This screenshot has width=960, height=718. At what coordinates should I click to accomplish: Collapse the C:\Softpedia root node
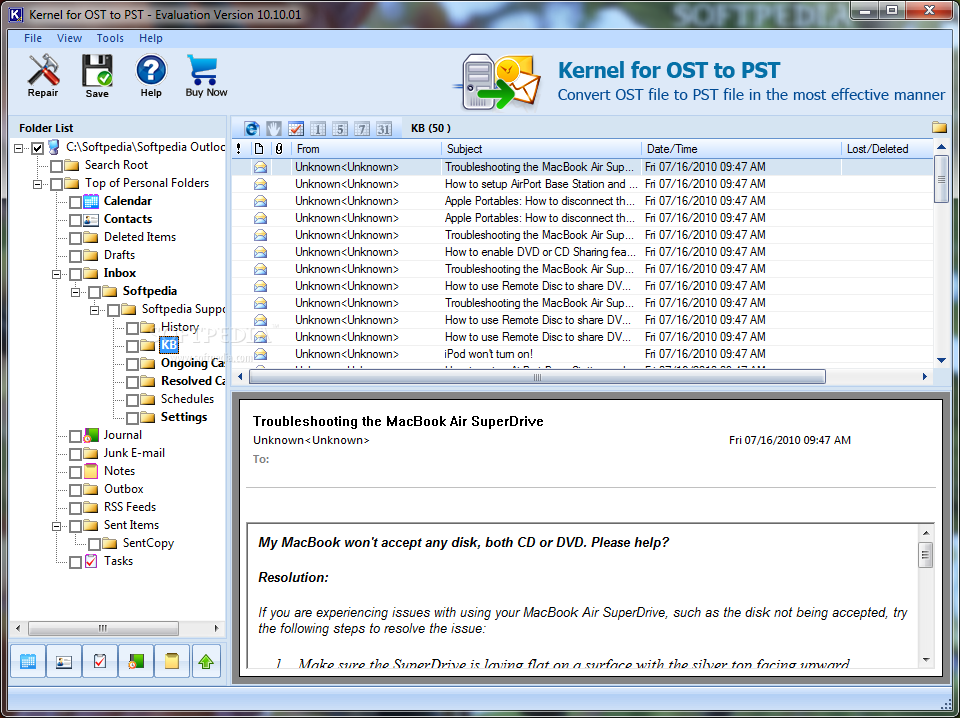(19, 148)
